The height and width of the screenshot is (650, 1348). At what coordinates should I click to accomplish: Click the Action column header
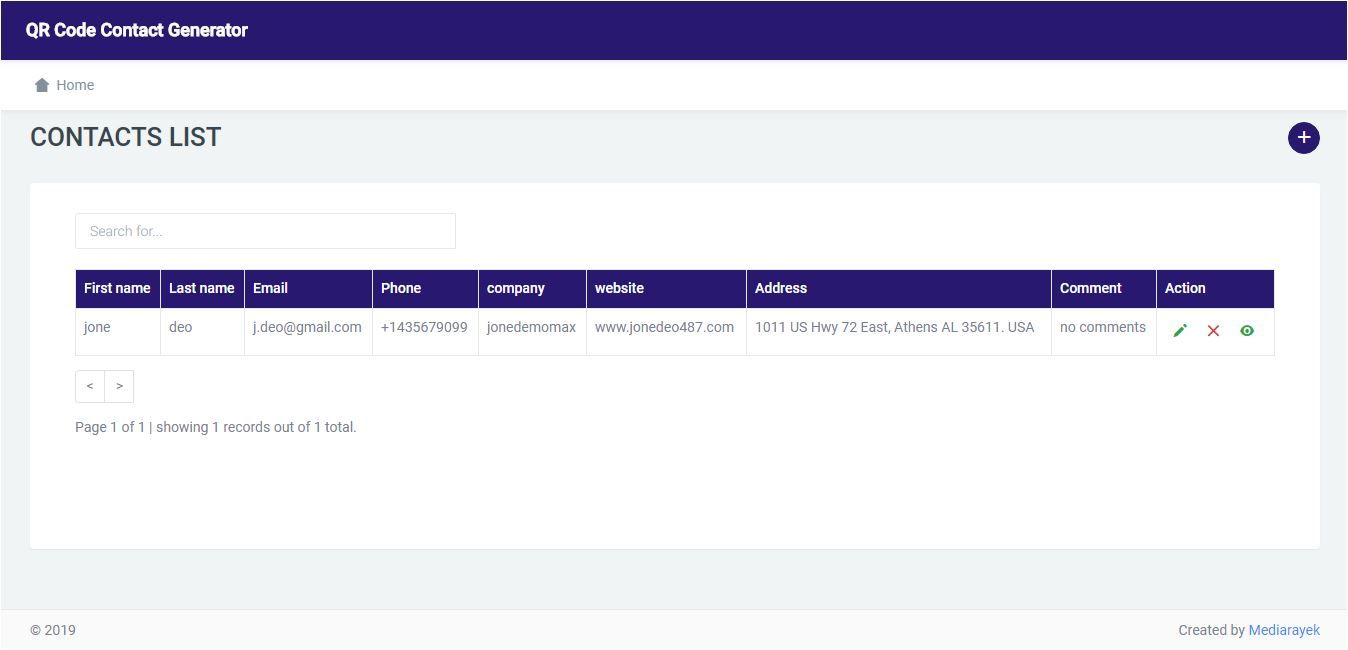1215,288
